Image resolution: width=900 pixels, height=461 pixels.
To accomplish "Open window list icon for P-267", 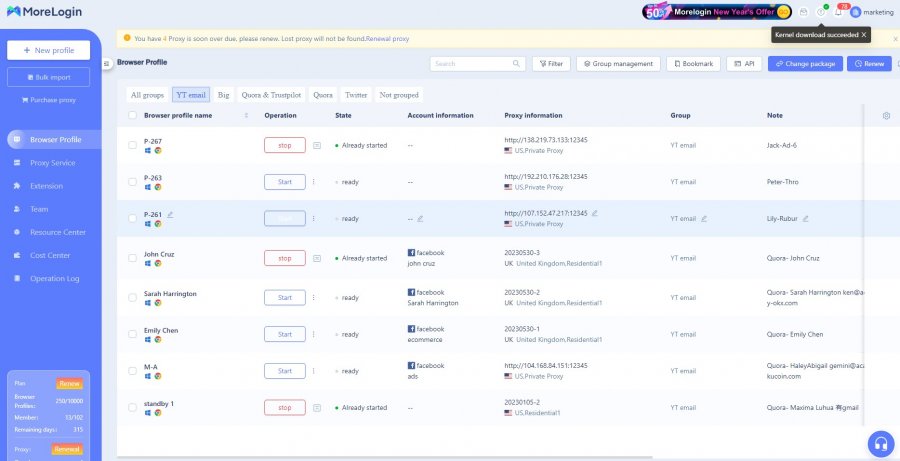I will 317,145.
